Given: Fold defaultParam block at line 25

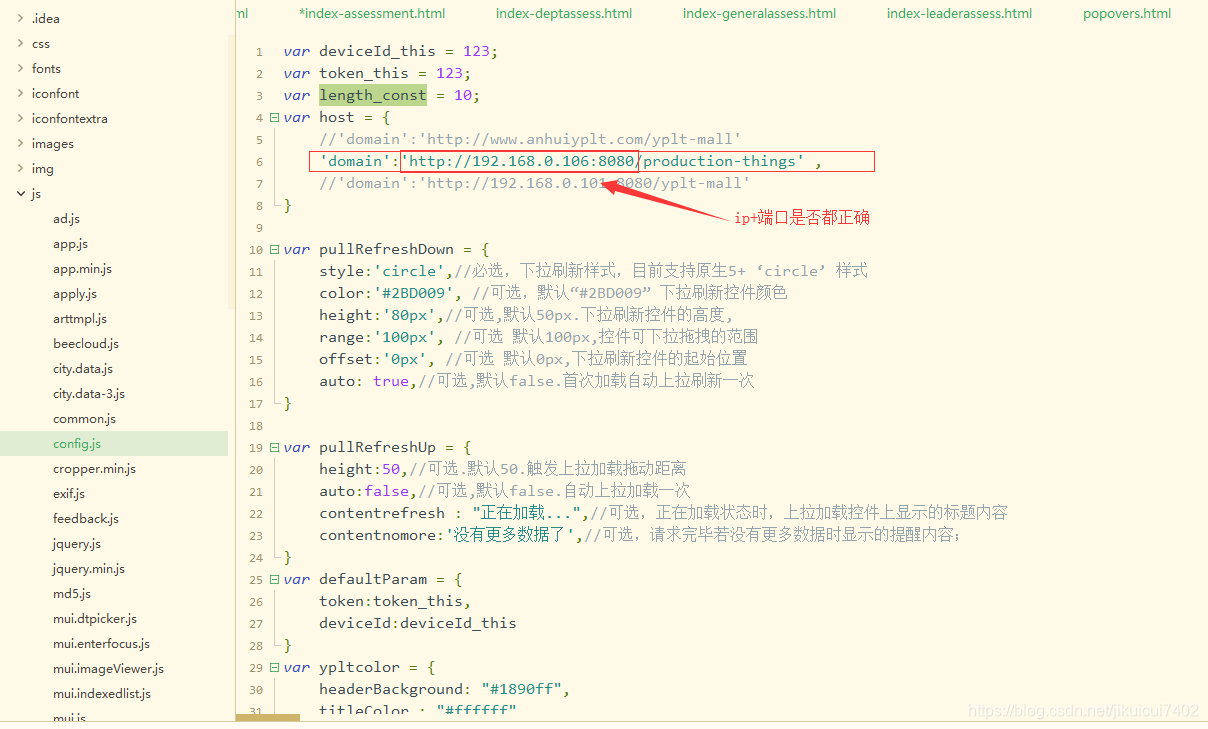Looking at the screenshot, I should pos(275,580).
